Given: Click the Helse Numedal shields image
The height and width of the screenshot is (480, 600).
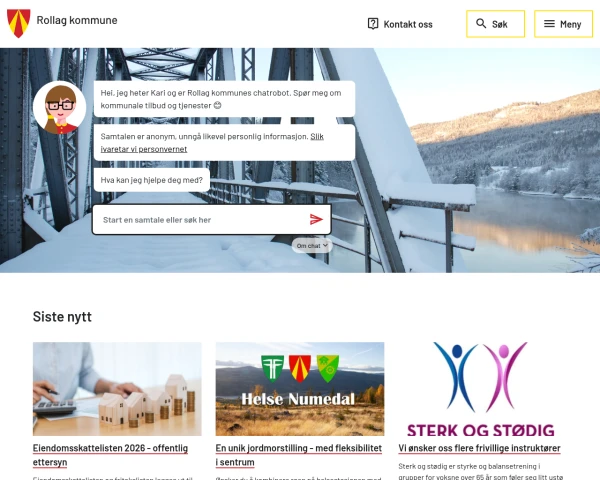Looking at the screenshot, I should tap(300, 389).
